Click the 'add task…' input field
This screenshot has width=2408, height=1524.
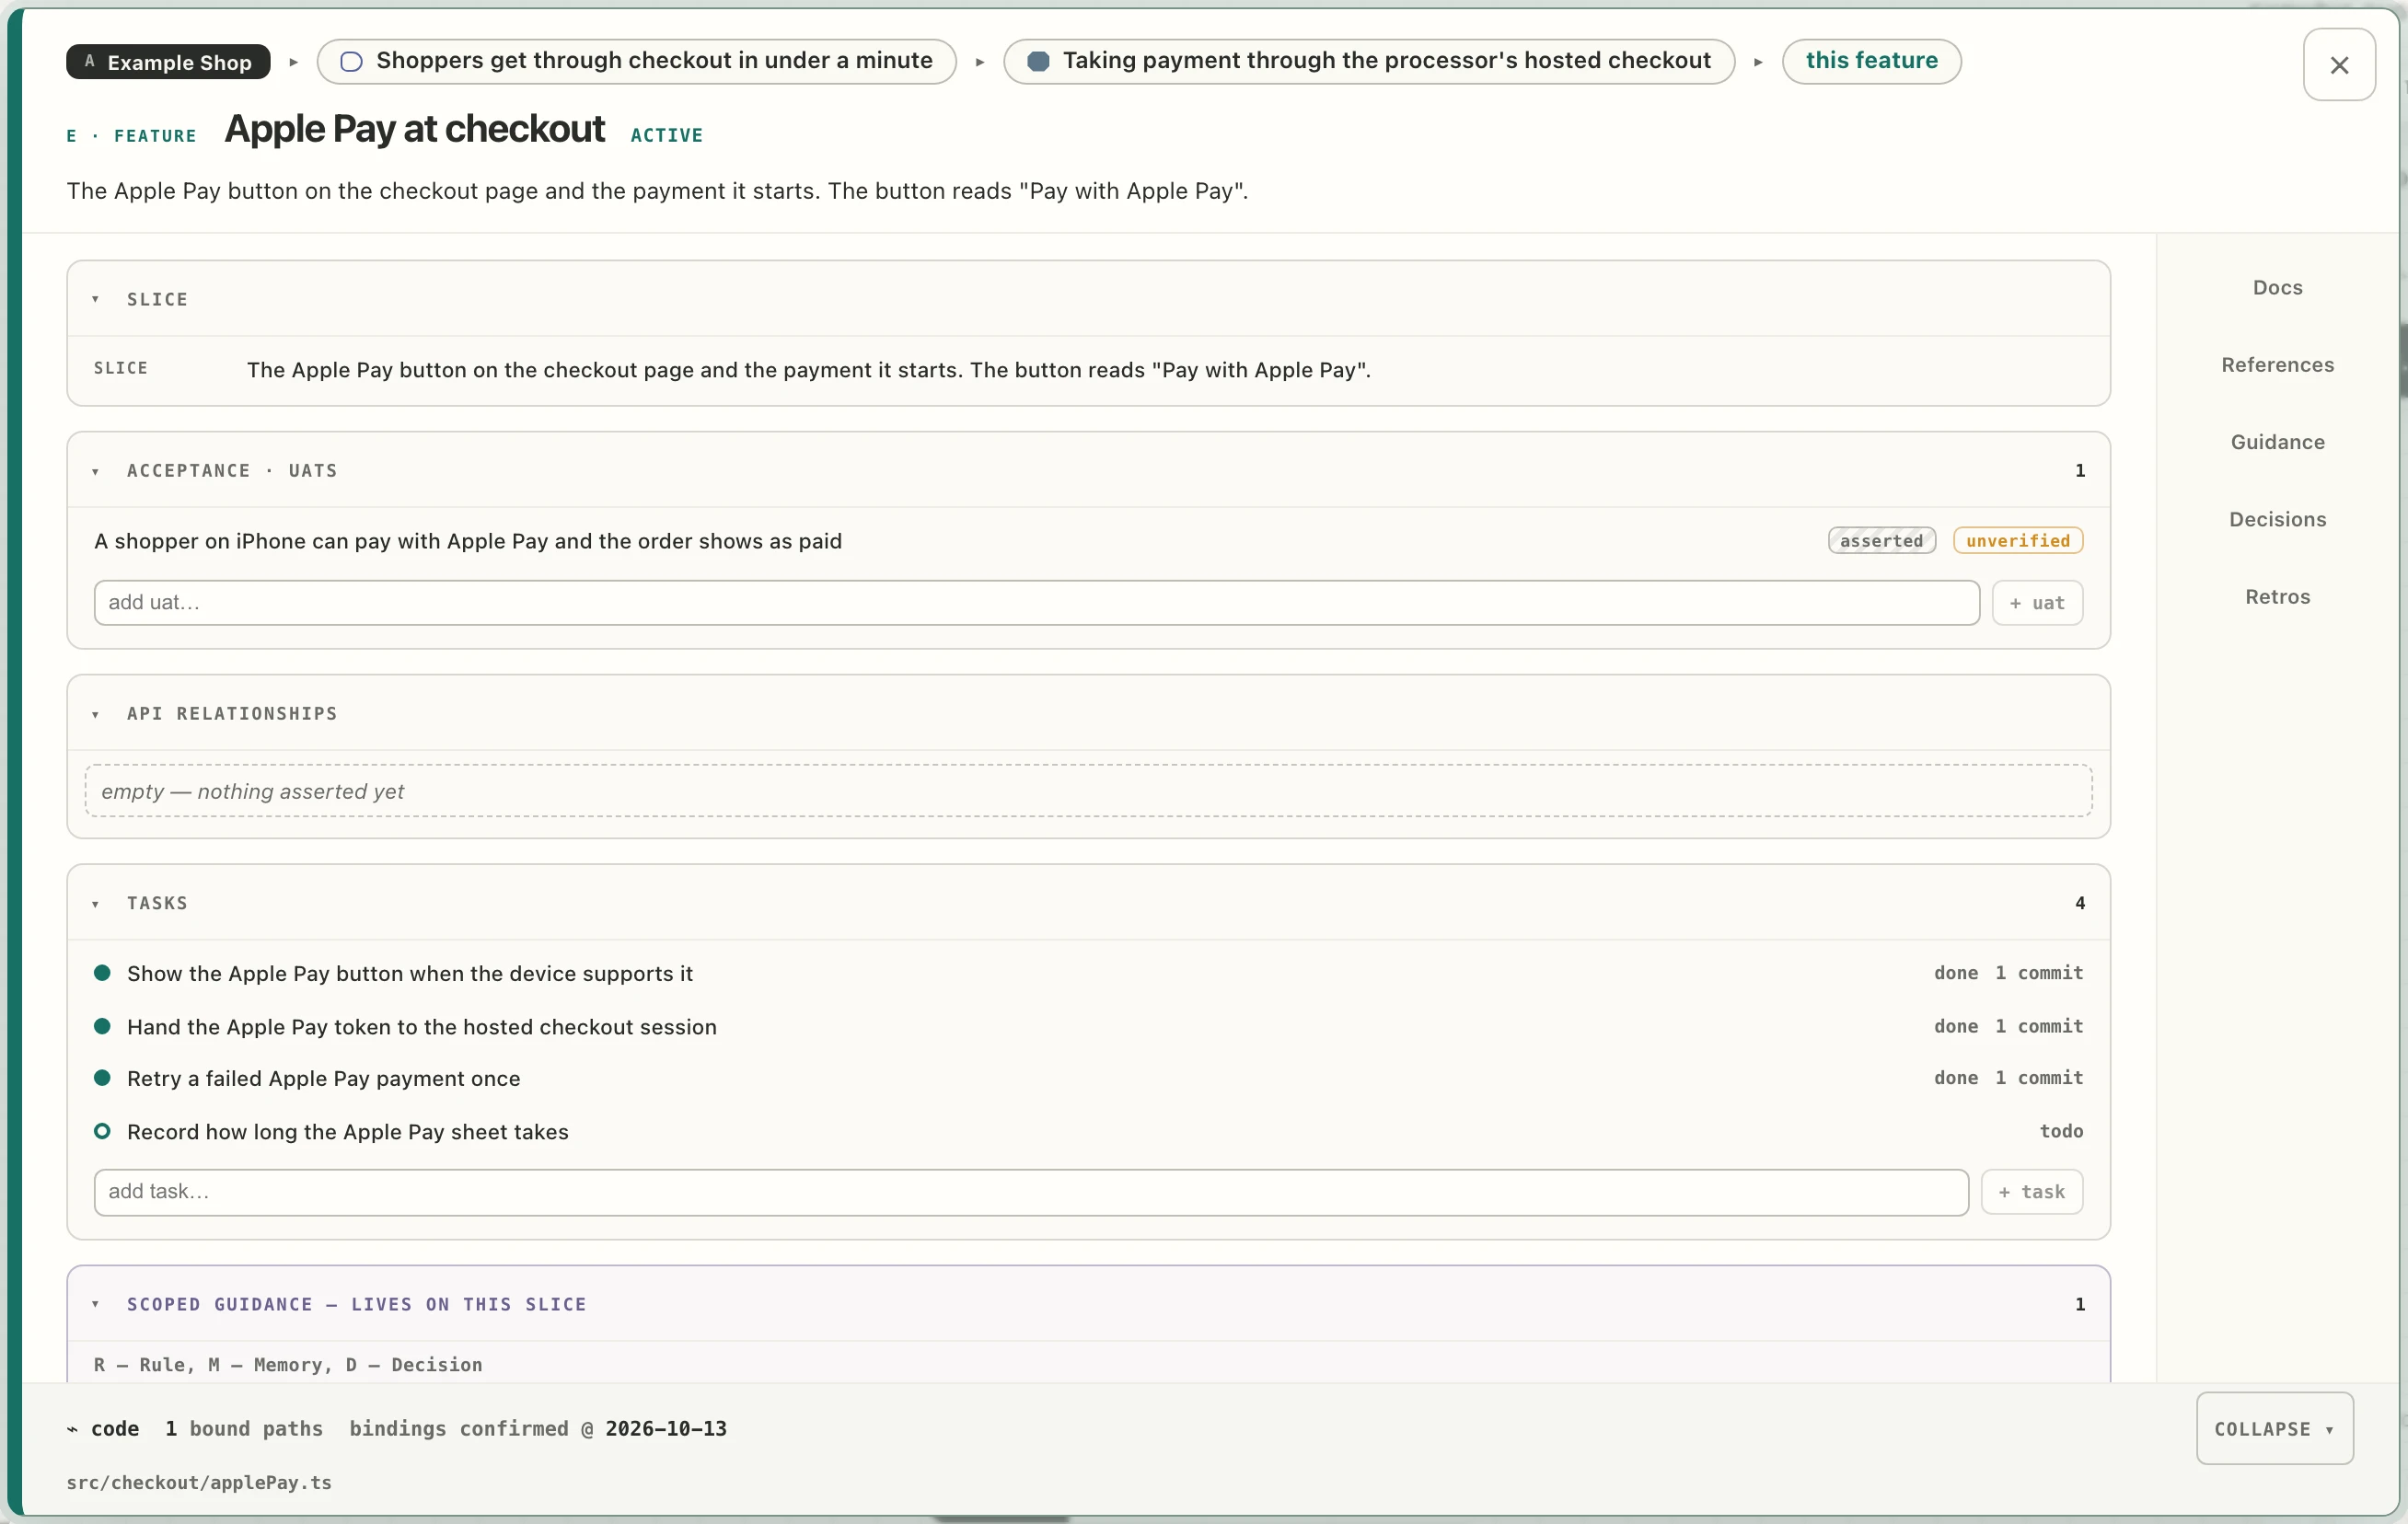pyautogui.click(x=1031, y=1192)
